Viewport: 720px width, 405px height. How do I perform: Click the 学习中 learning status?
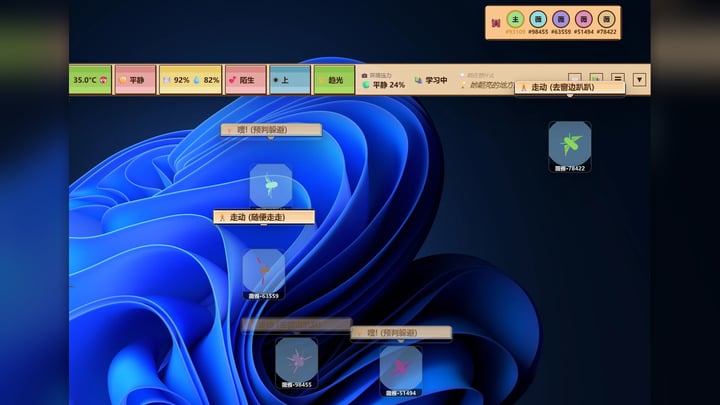(x=431, y=80)
